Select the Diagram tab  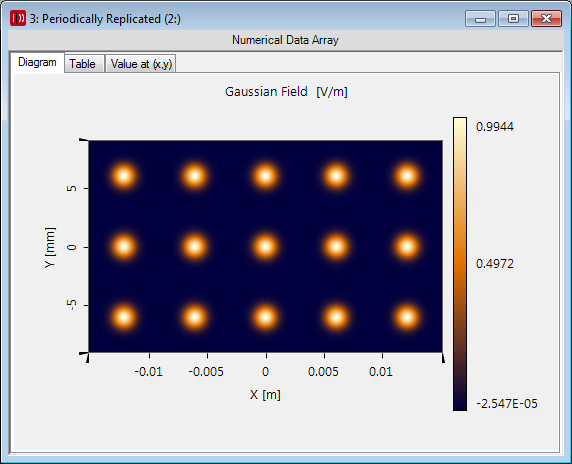click(37, 63)
